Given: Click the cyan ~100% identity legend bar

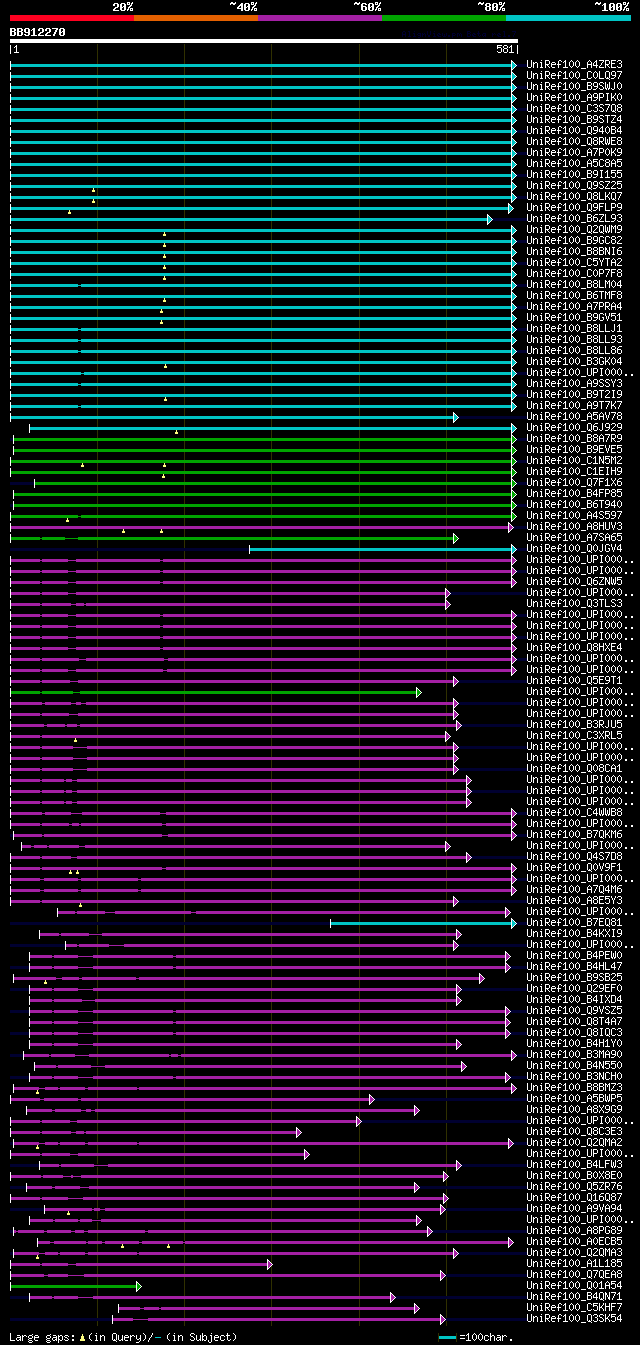Looking at the screenshot, I should (568, 17).
